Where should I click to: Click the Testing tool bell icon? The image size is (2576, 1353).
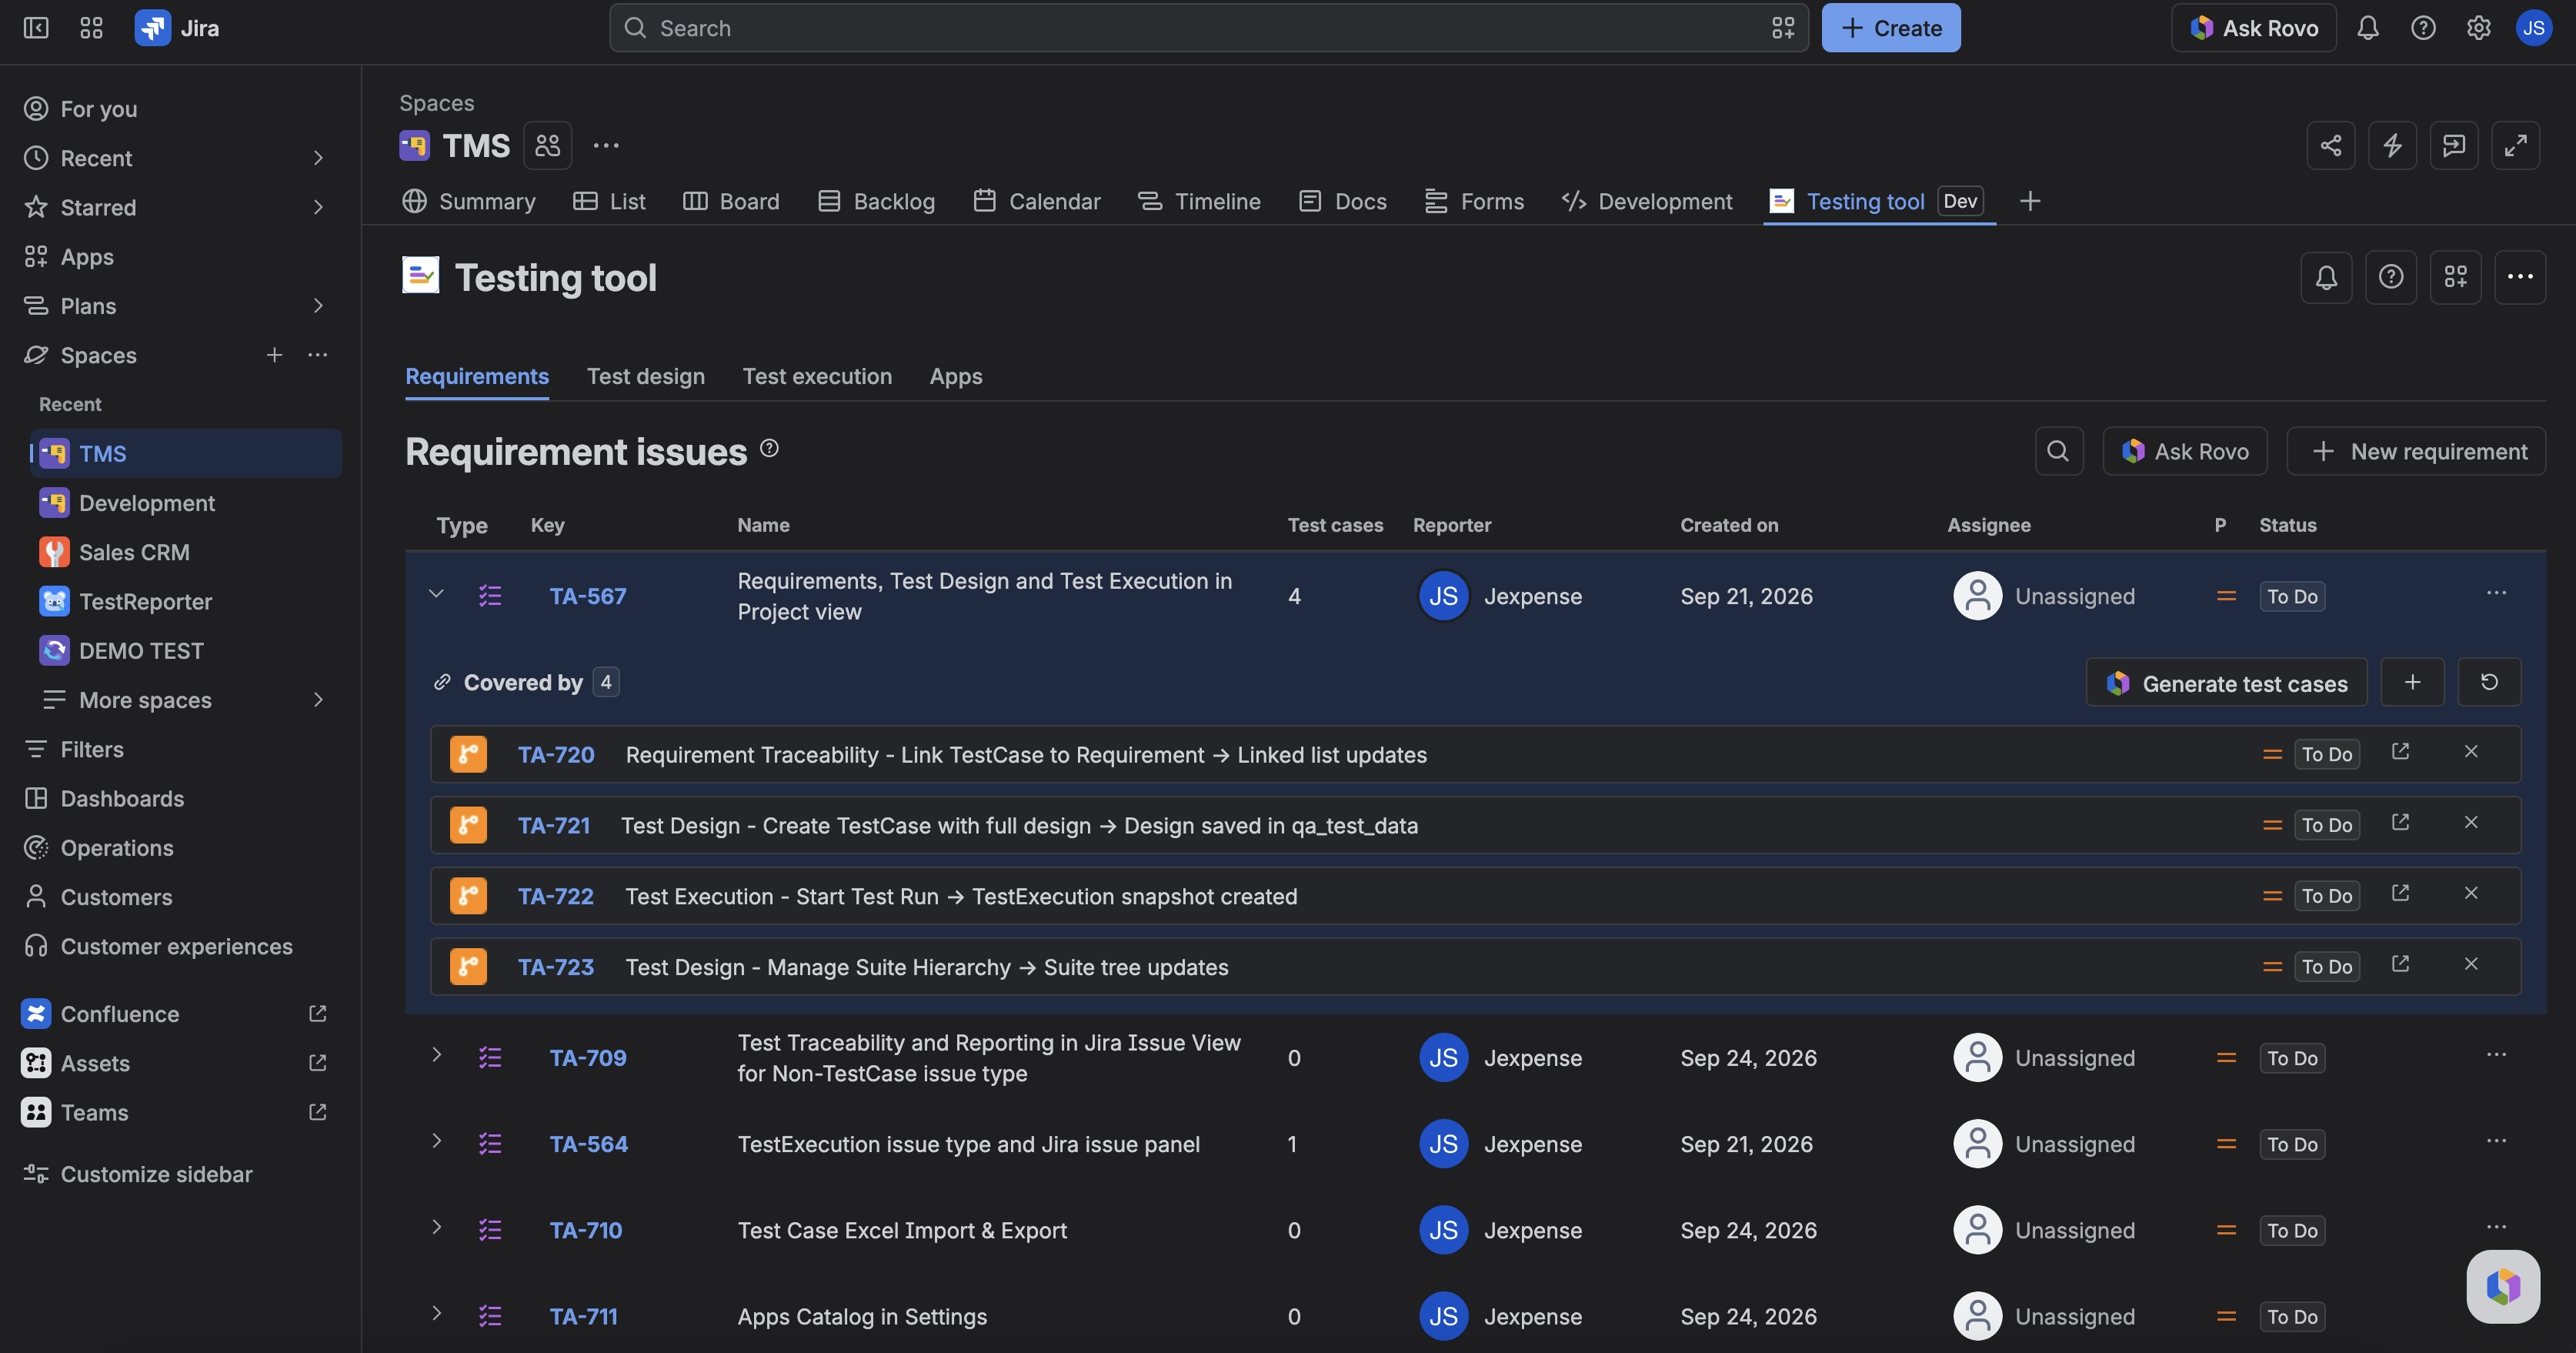point(2327,277)
